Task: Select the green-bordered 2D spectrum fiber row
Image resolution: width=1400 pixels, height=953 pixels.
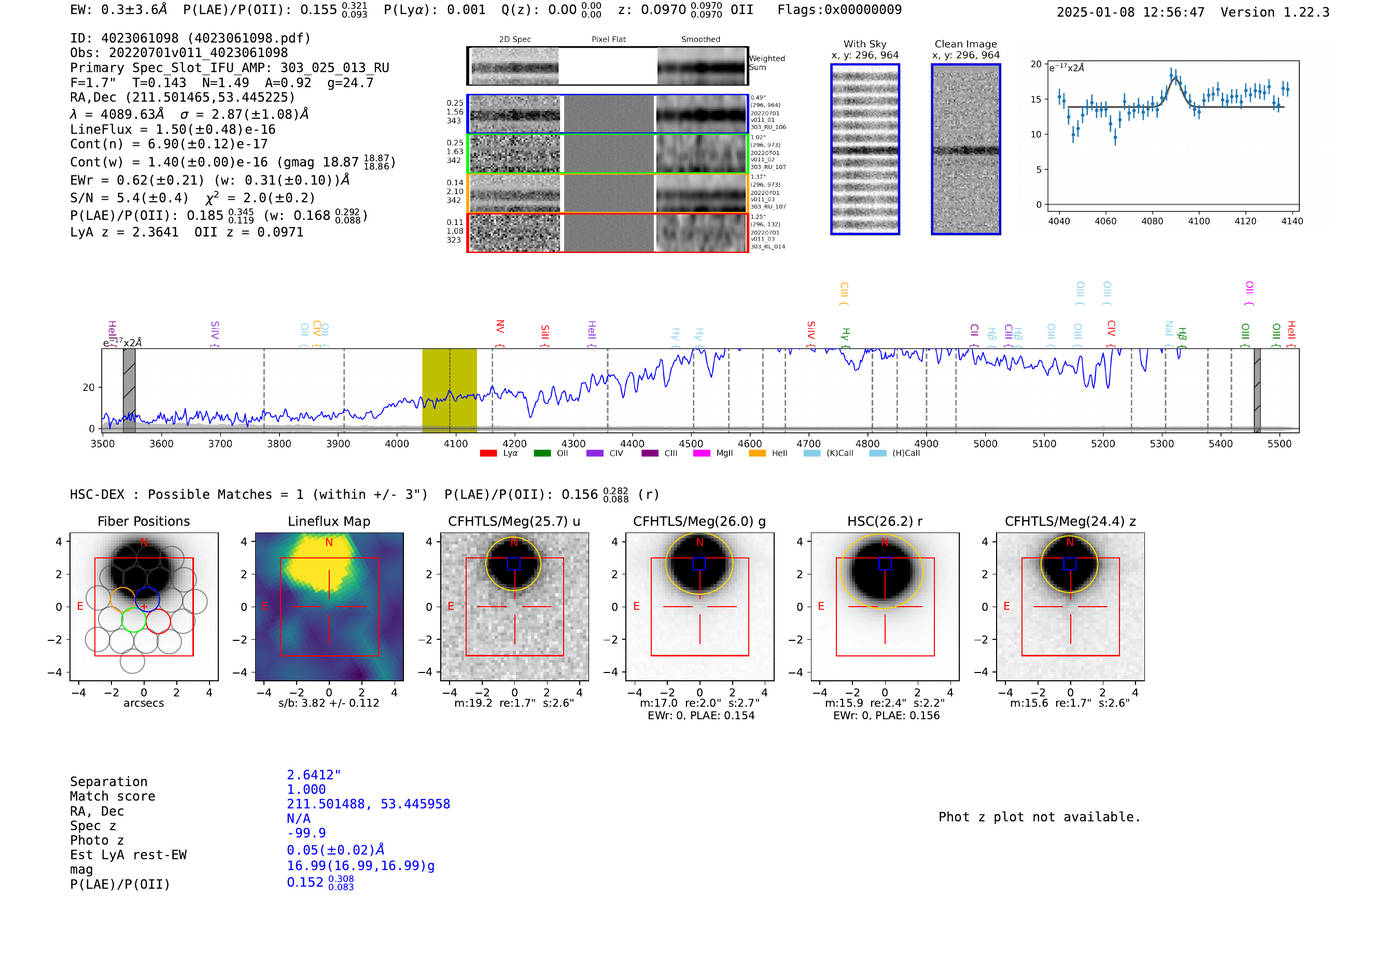Action: pos(607,154)
